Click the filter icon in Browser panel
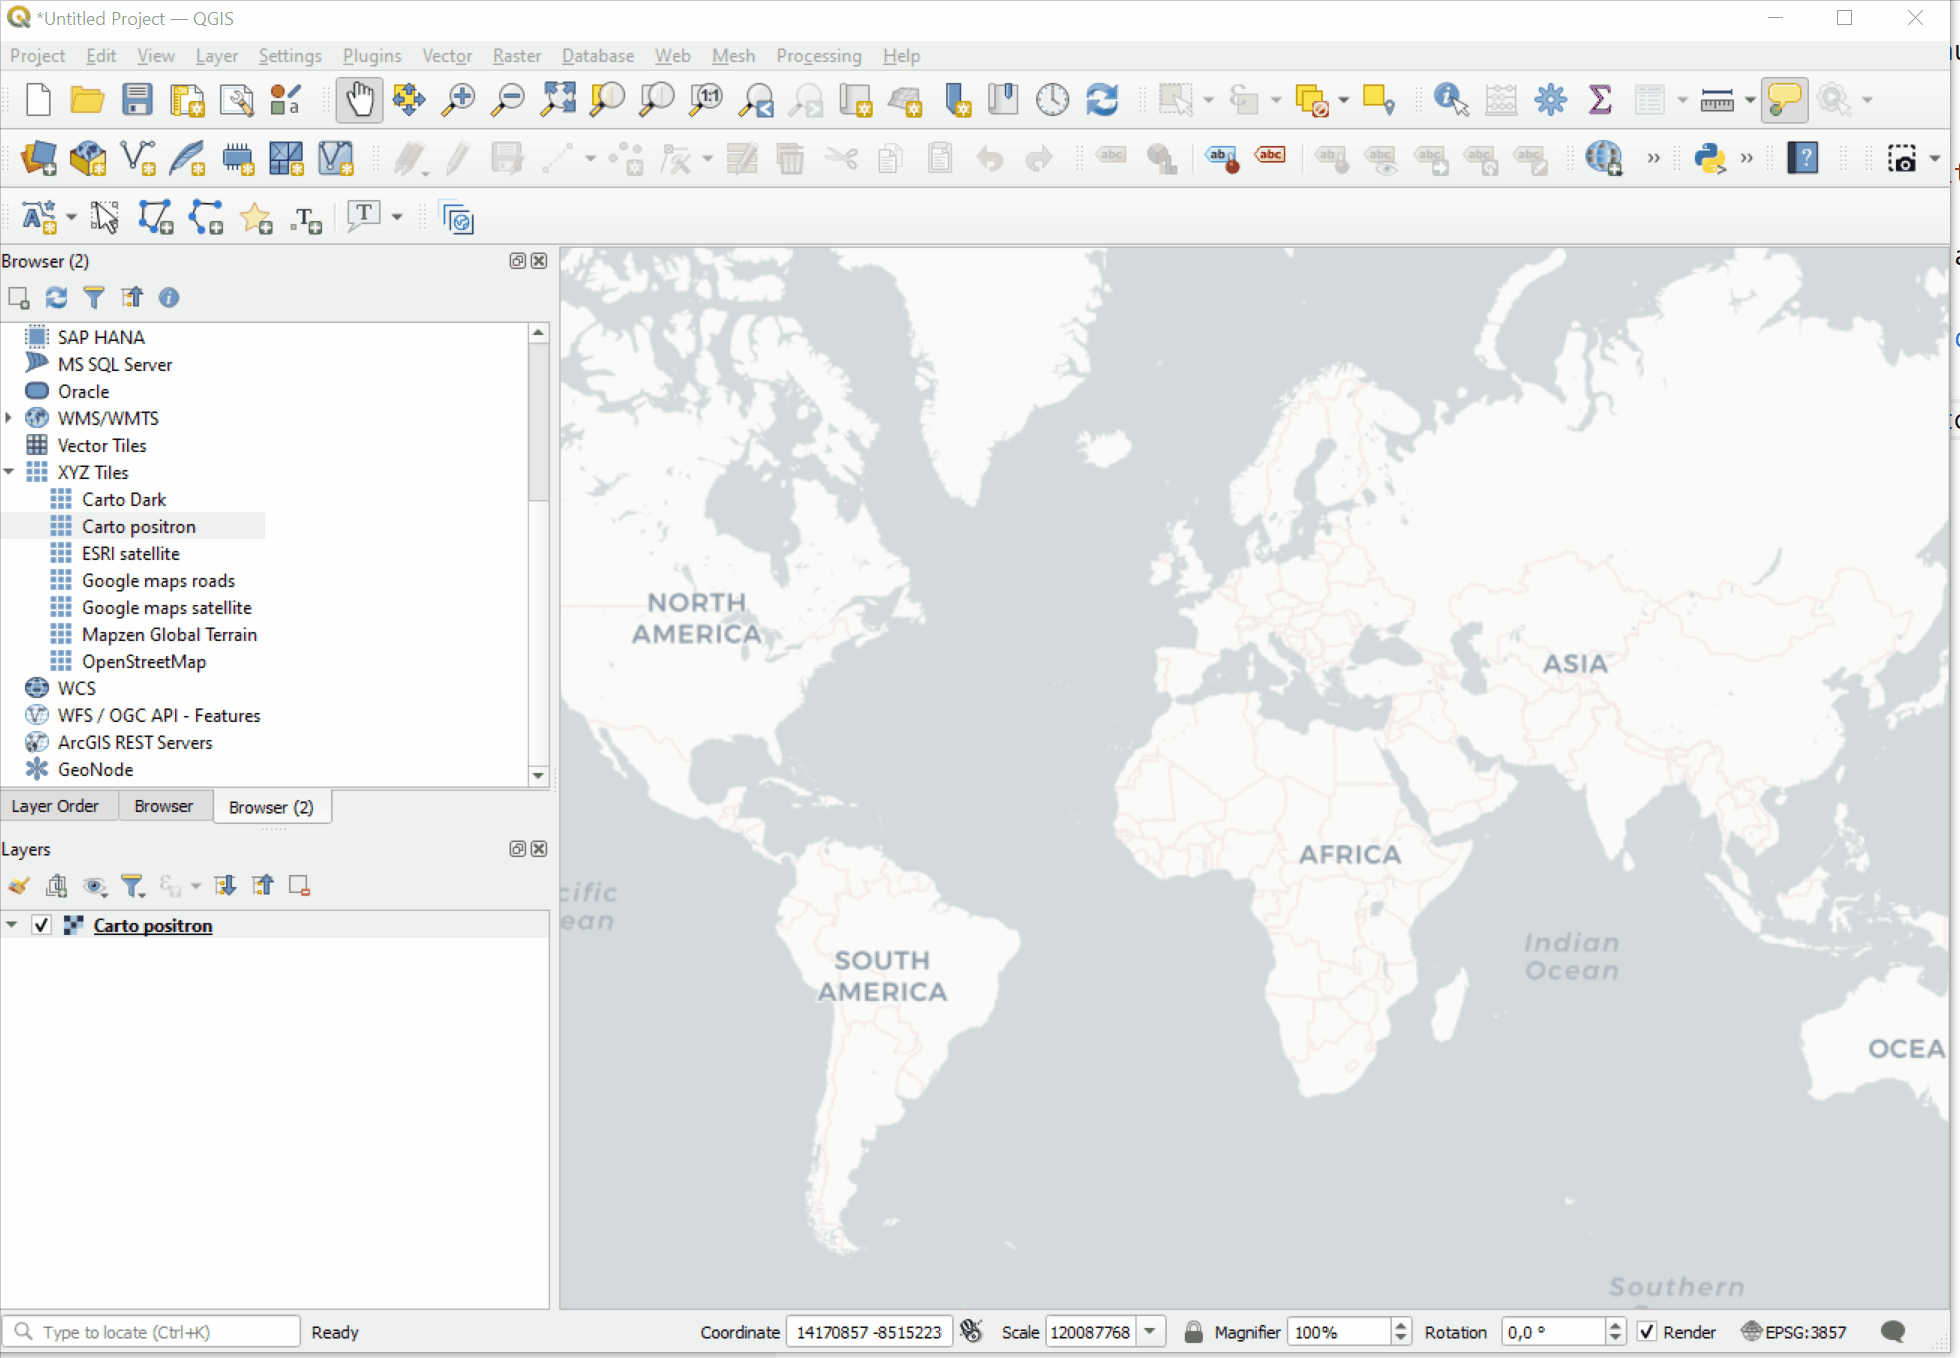Viewport: 1960px width, 1358px height. coord(94,297)
